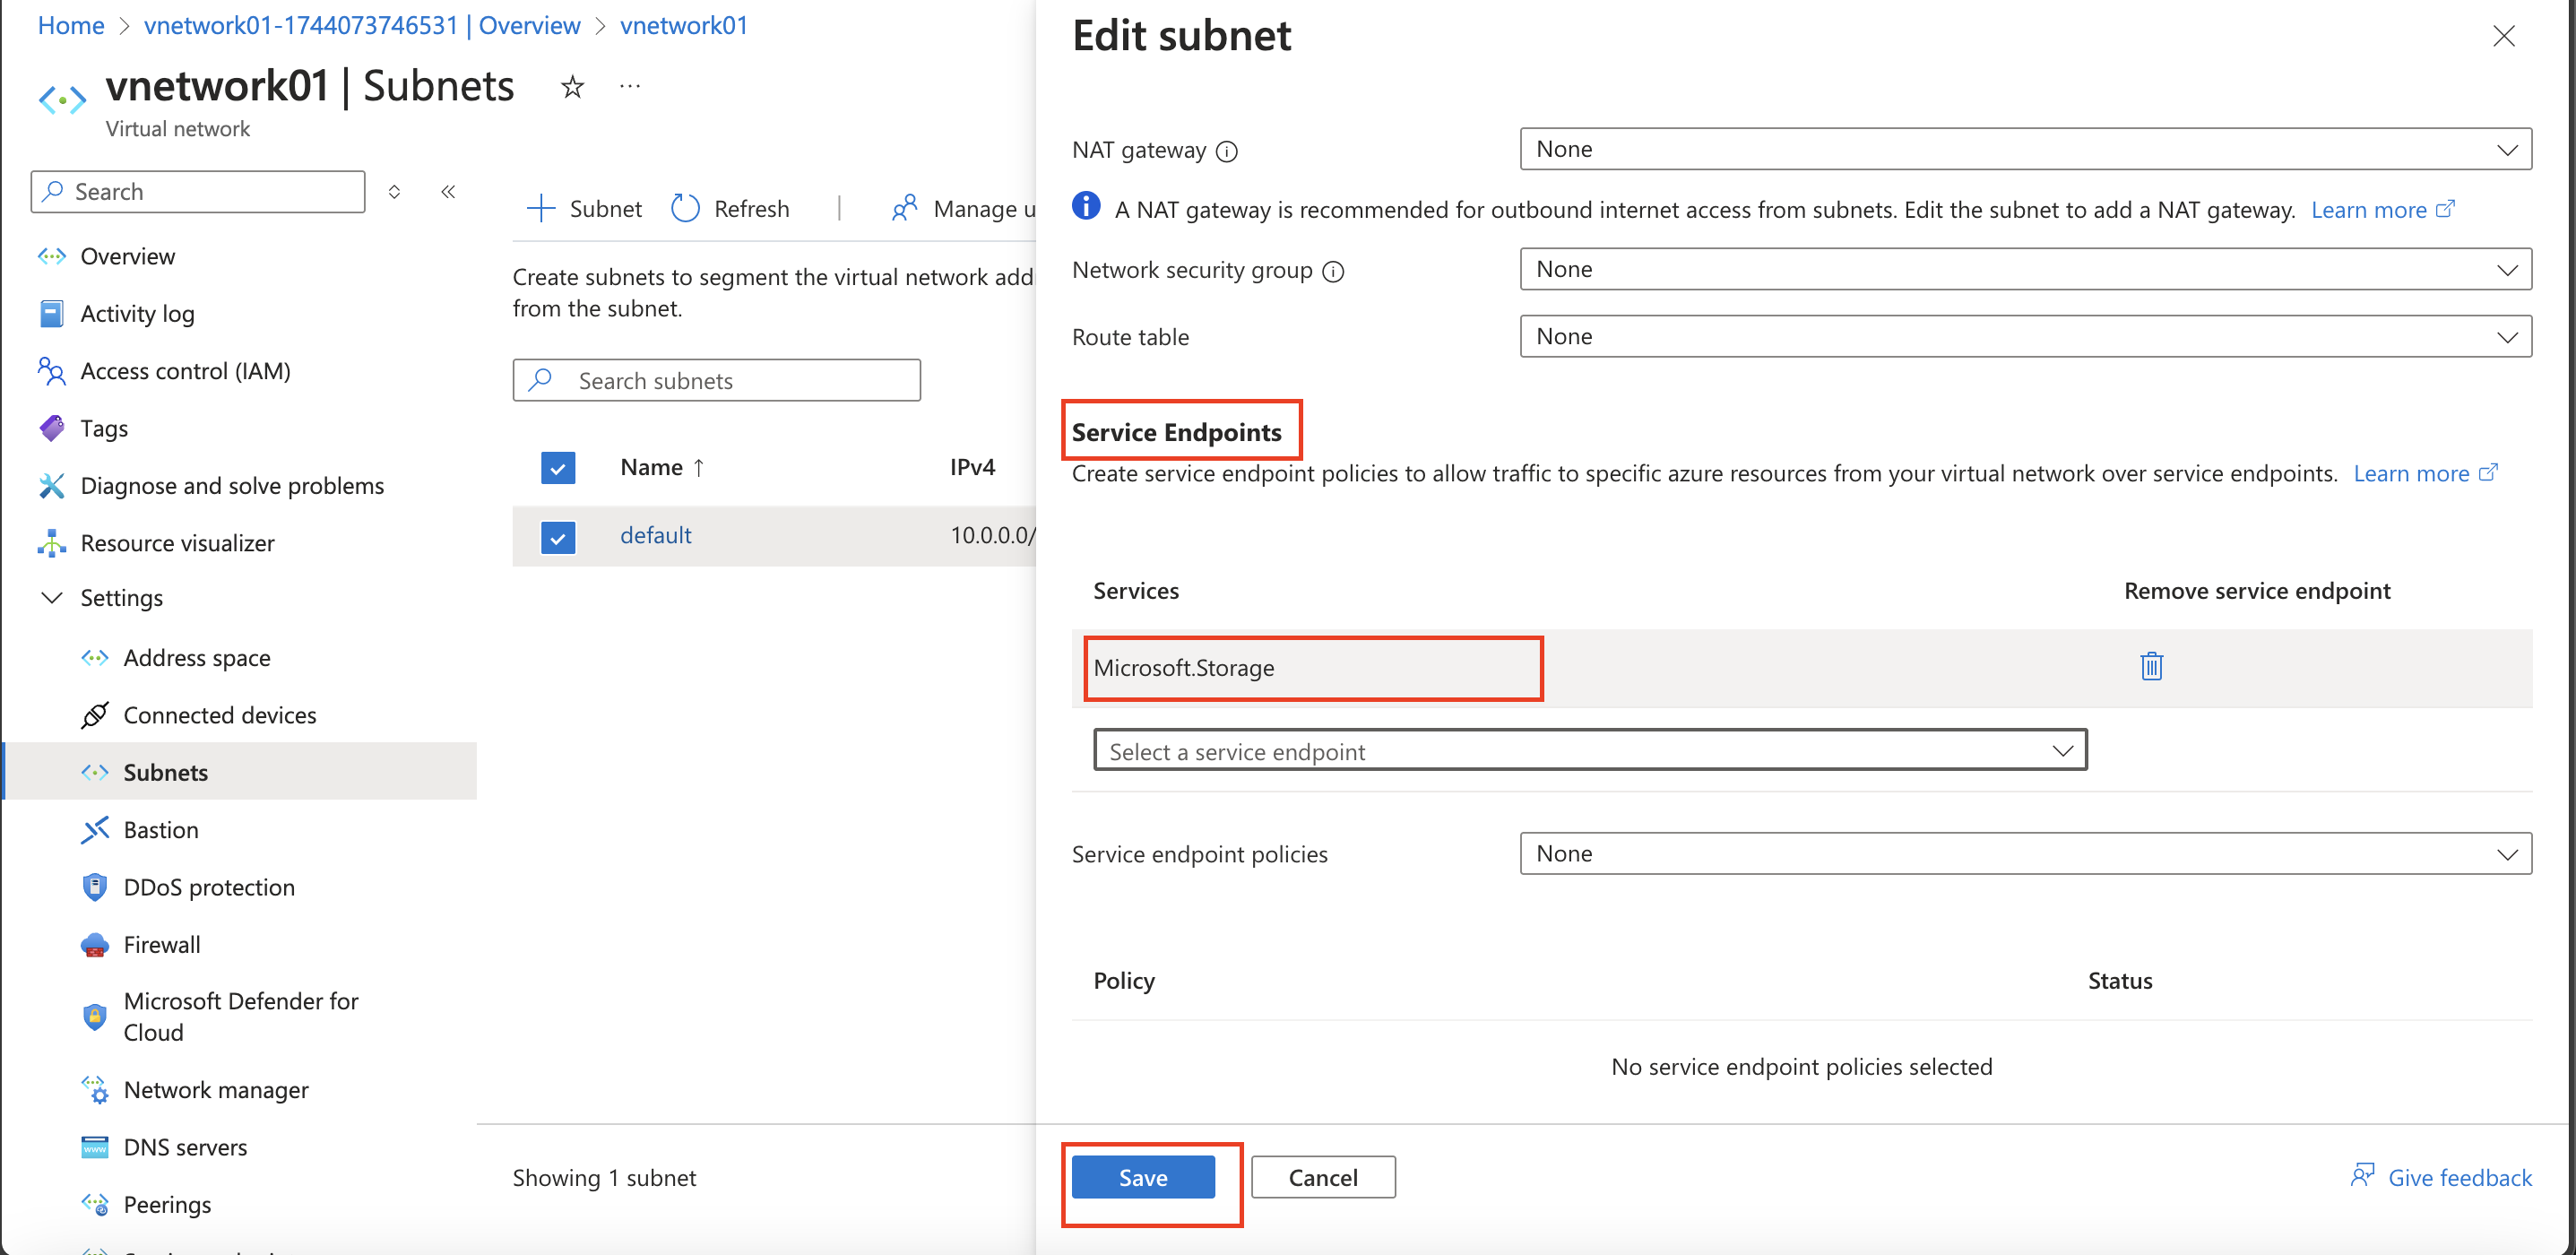Click the Network security group info icon
This screenshot has width=2576, height=1255.
tap(1333, 272)
